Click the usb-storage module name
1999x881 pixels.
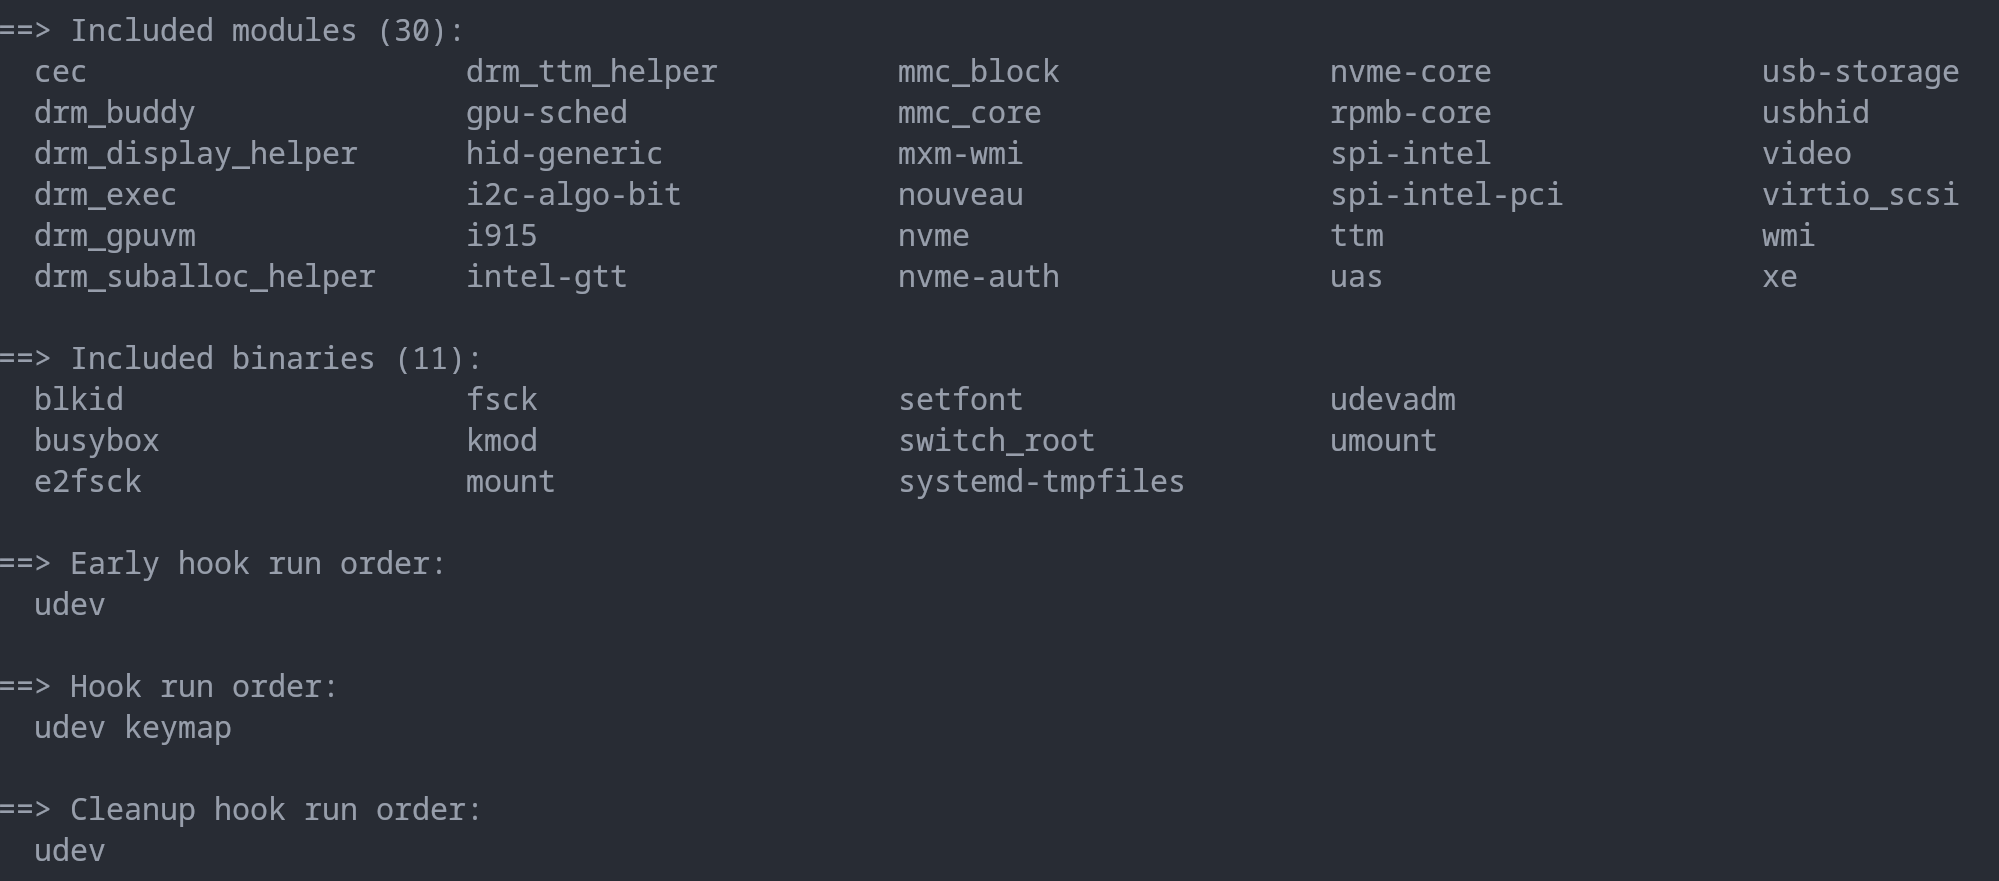1859,72
